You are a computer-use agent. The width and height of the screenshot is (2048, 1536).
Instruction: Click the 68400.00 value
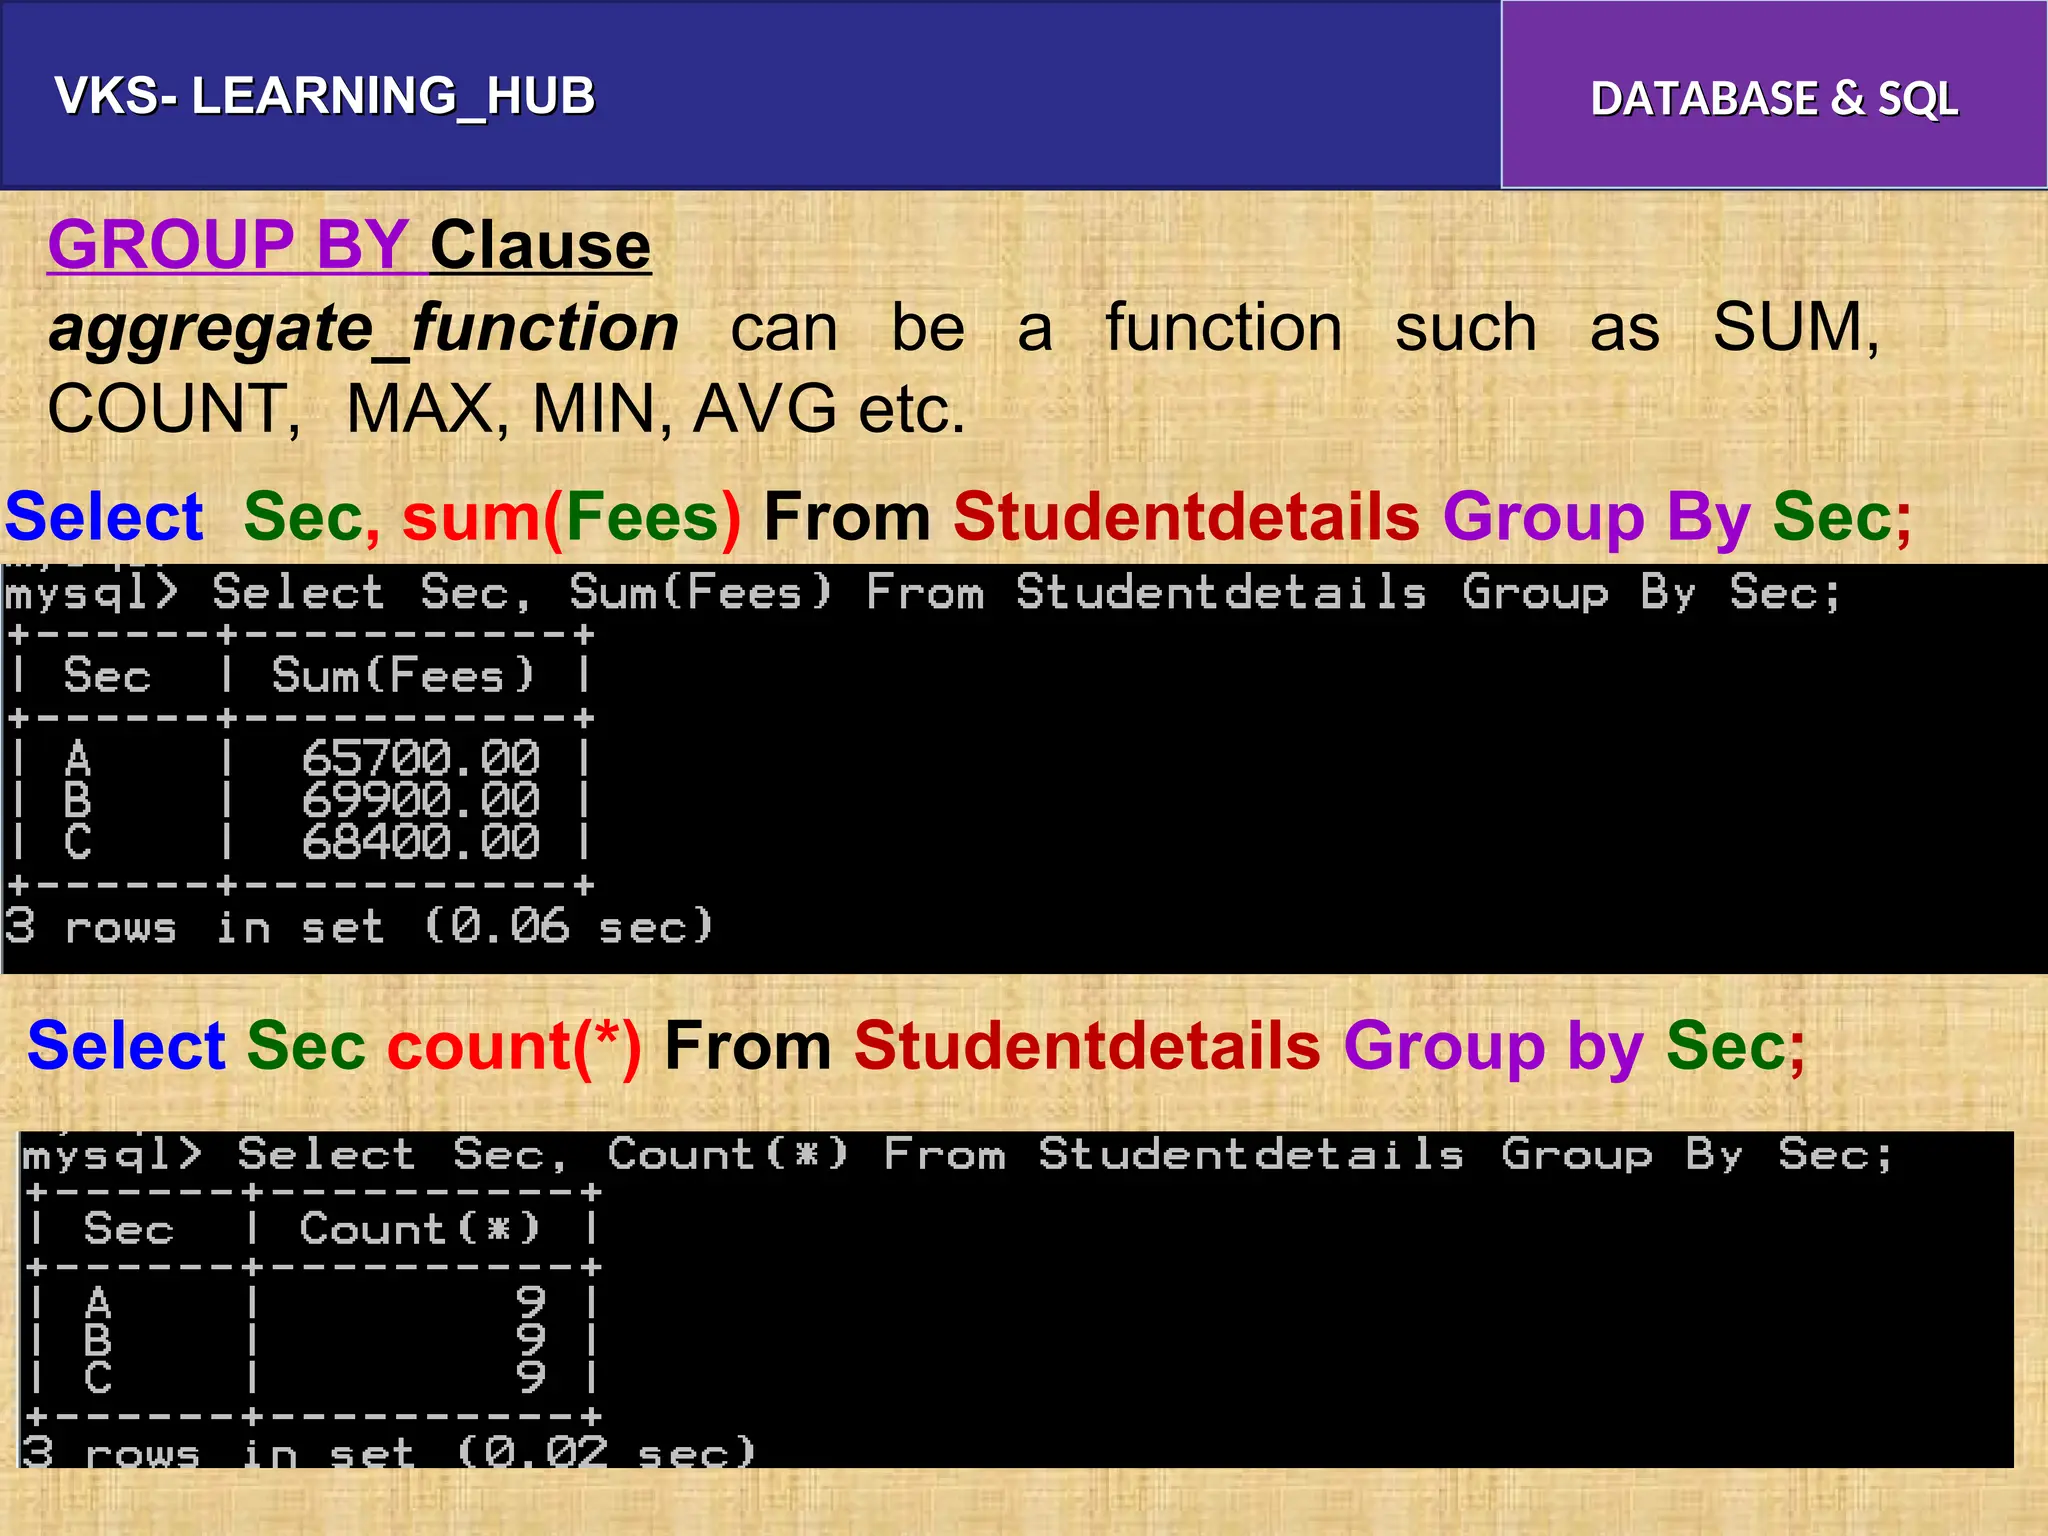pos(421,842)
